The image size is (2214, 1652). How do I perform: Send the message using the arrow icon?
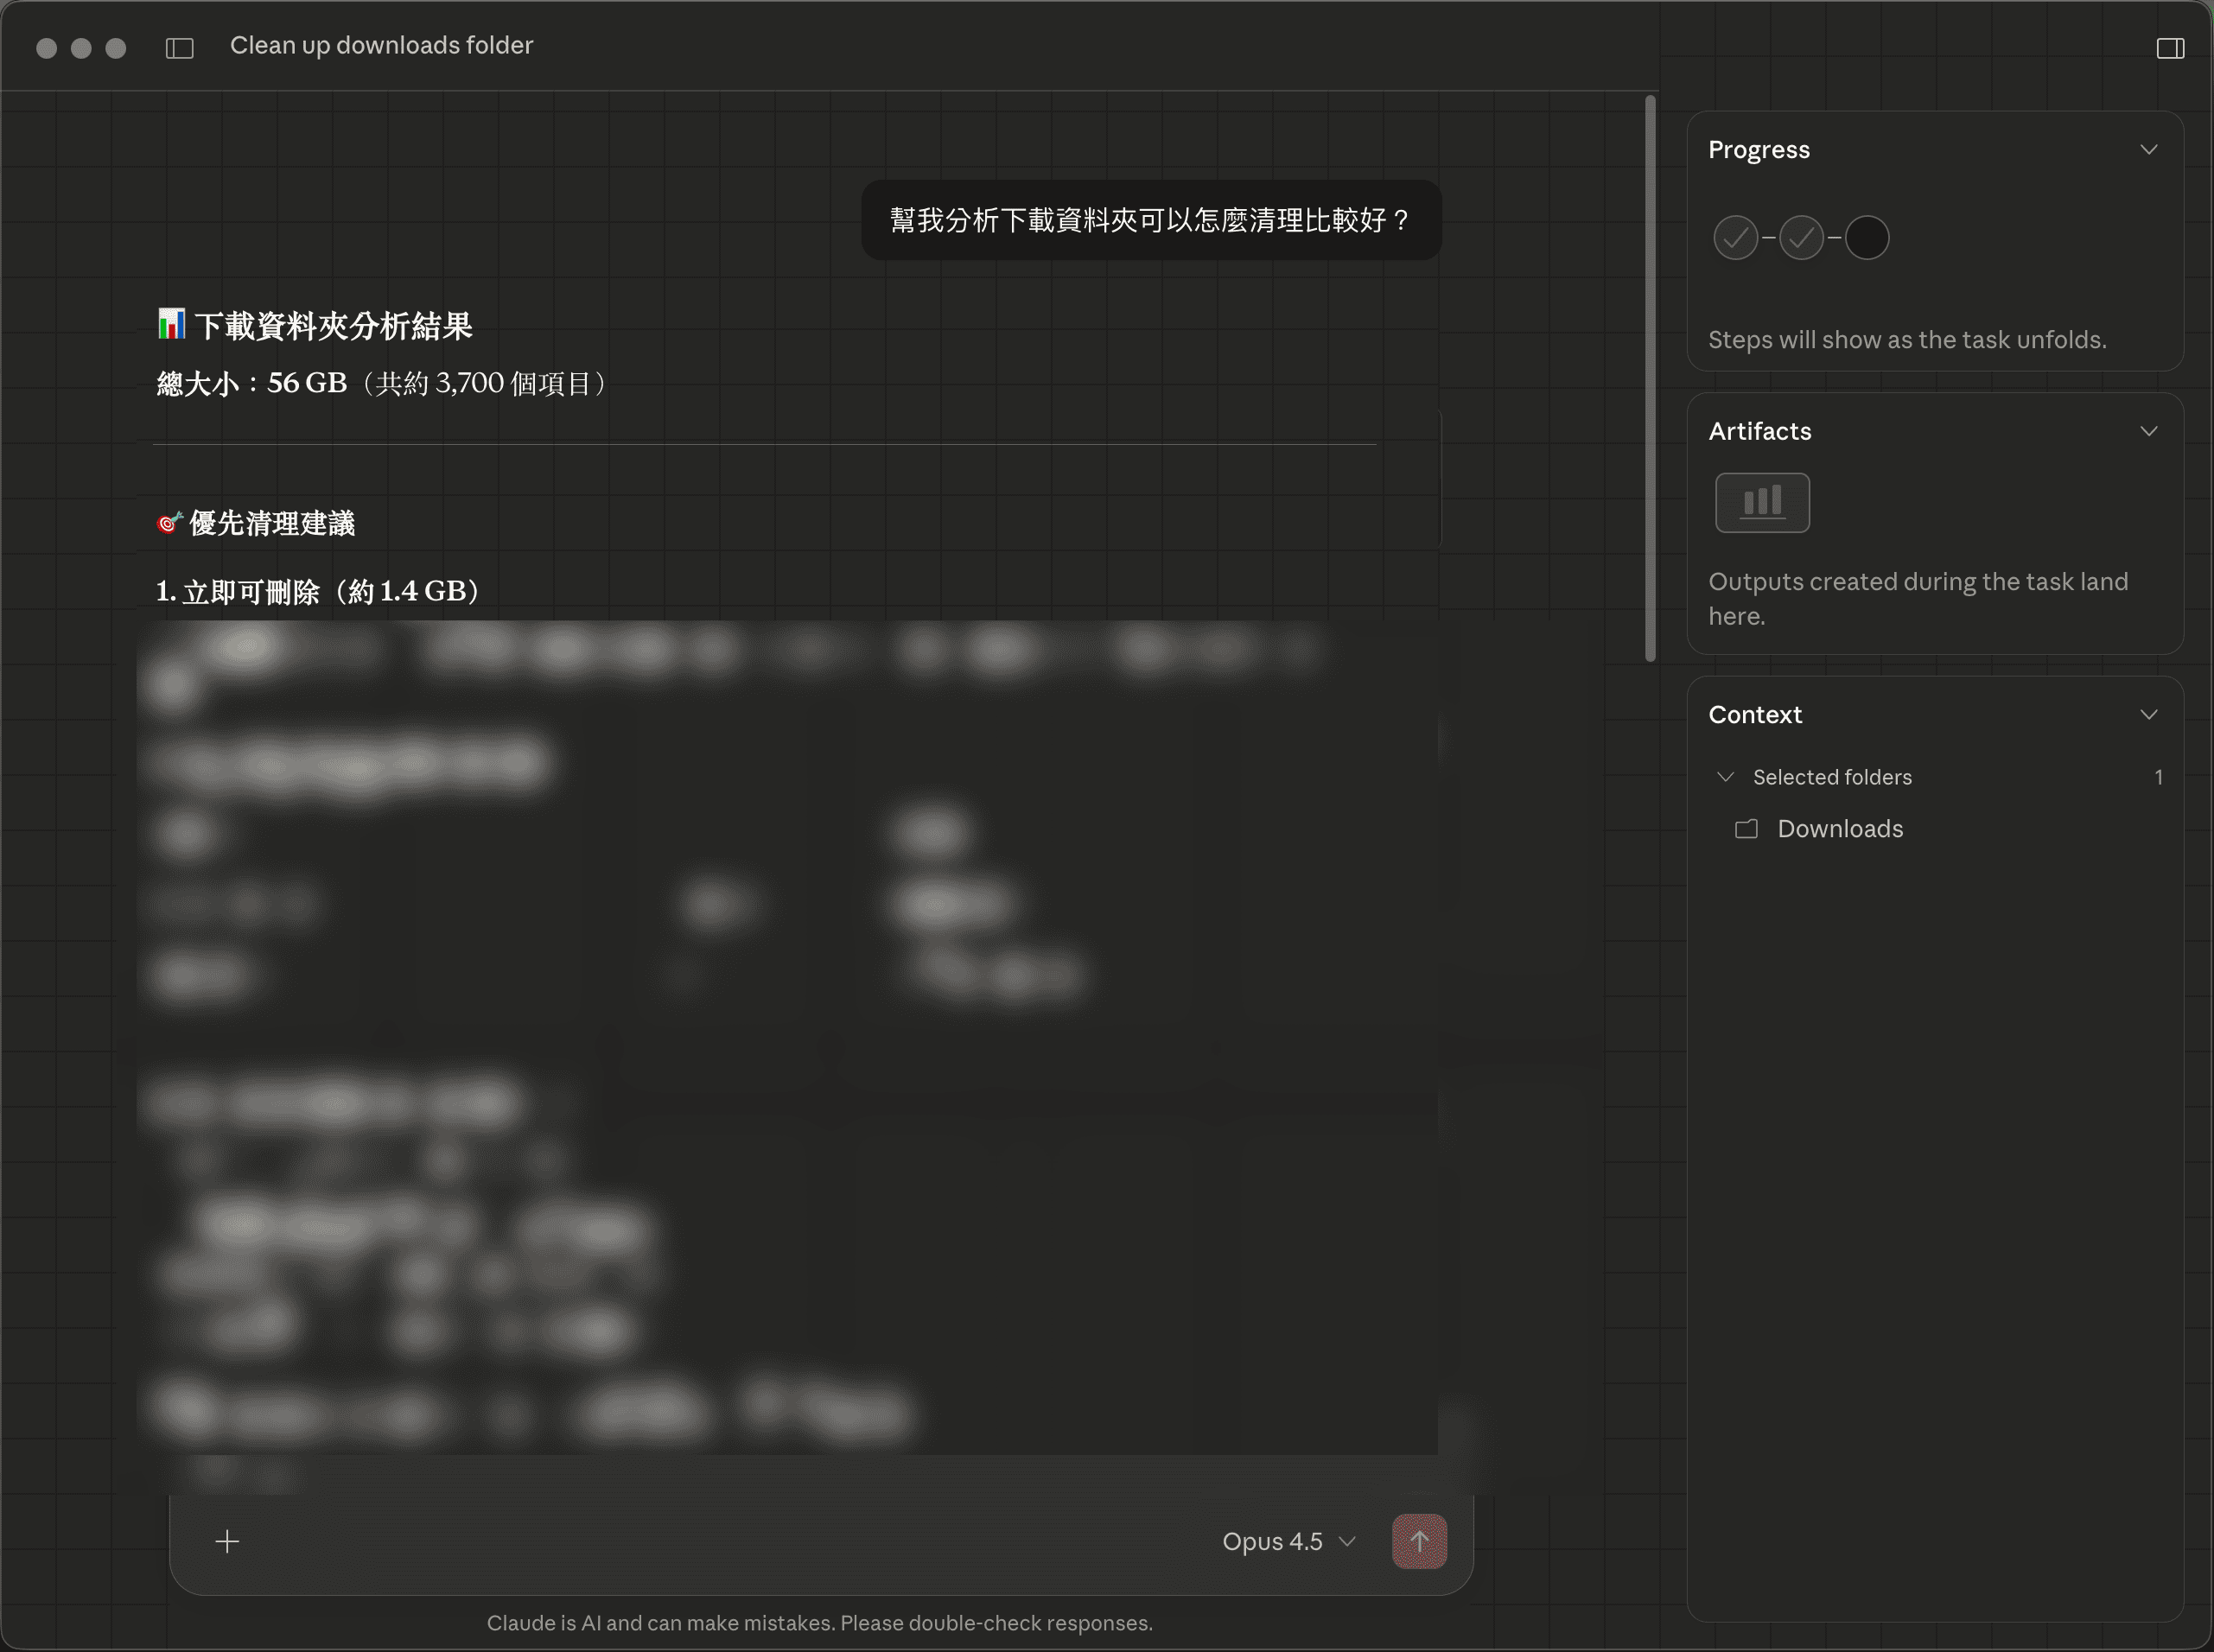tap(1418, 1541)
